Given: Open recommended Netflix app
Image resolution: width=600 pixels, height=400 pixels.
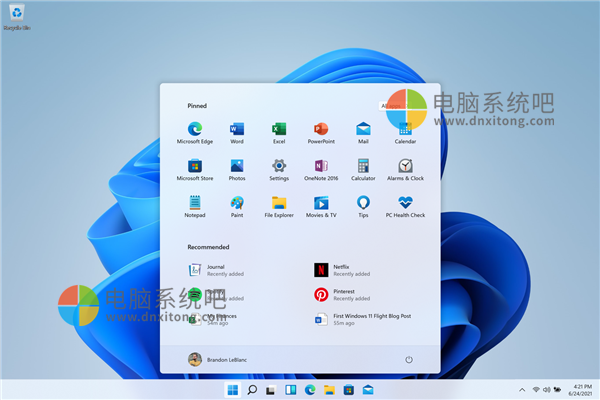Looking at the screenshot, I should pos(342,270).
